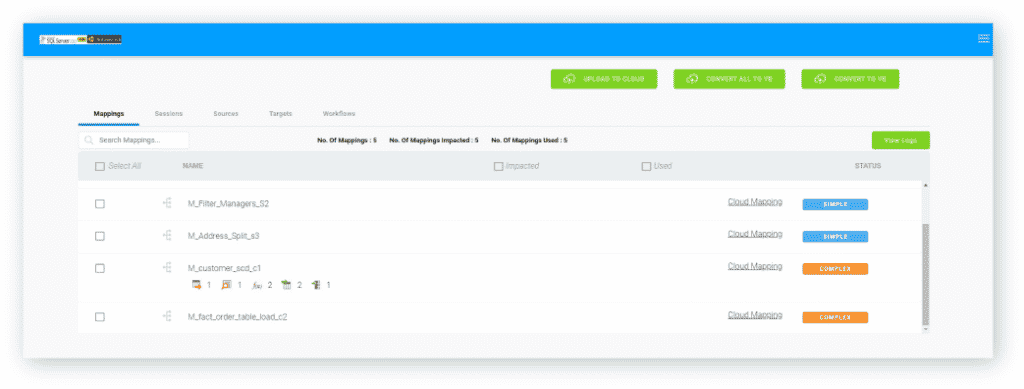Viewport: 1024px width, 389px height.
Task: Check the box for M_fact_order_table_load_c2
Action: (x=100, y=317)
